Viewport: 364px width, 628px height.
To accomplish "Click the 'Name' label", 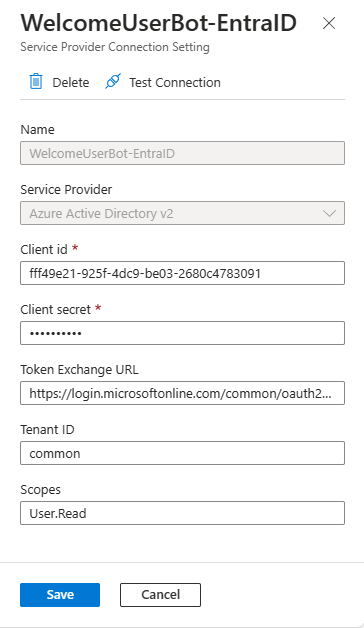I will tap(37, 129).
